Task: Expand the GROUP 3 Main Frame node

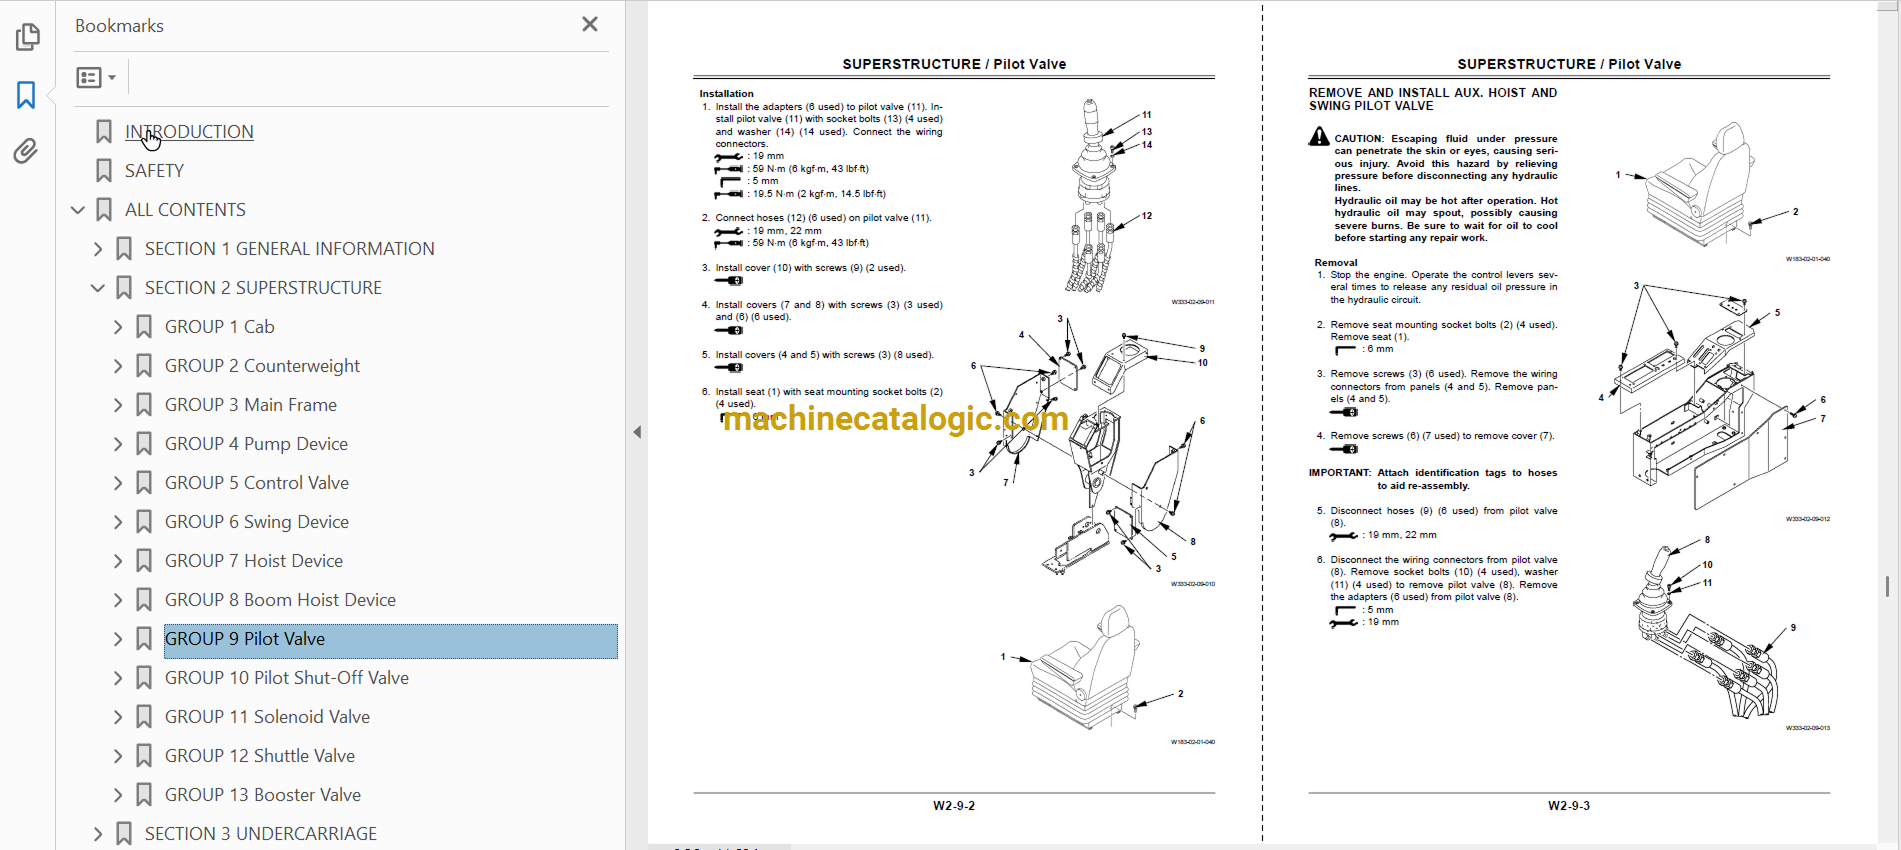Action: pos(118,405)
